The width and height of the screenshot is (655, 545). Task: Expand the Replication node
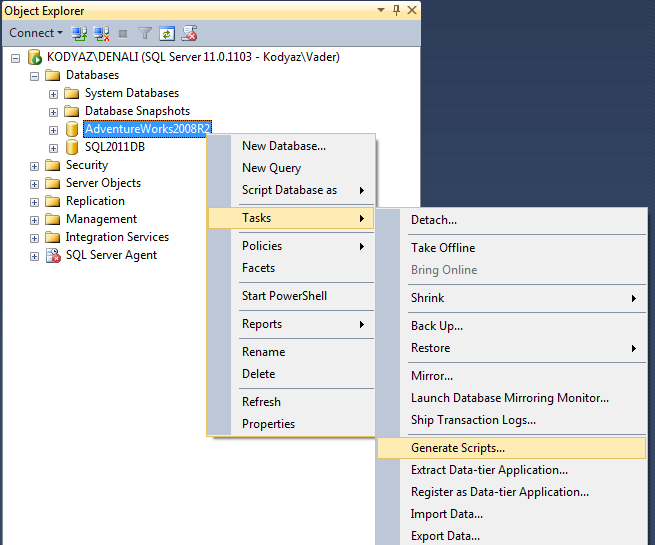[34, 202]
